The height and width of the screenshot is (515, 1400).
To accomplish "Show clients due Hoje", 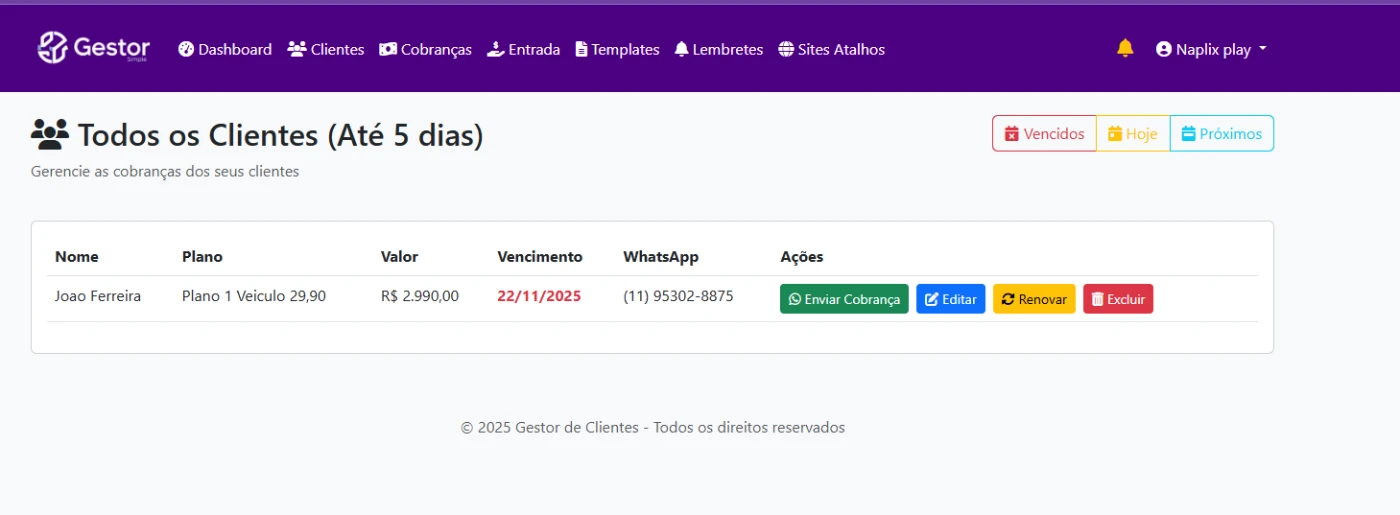I will point(1133,133).
